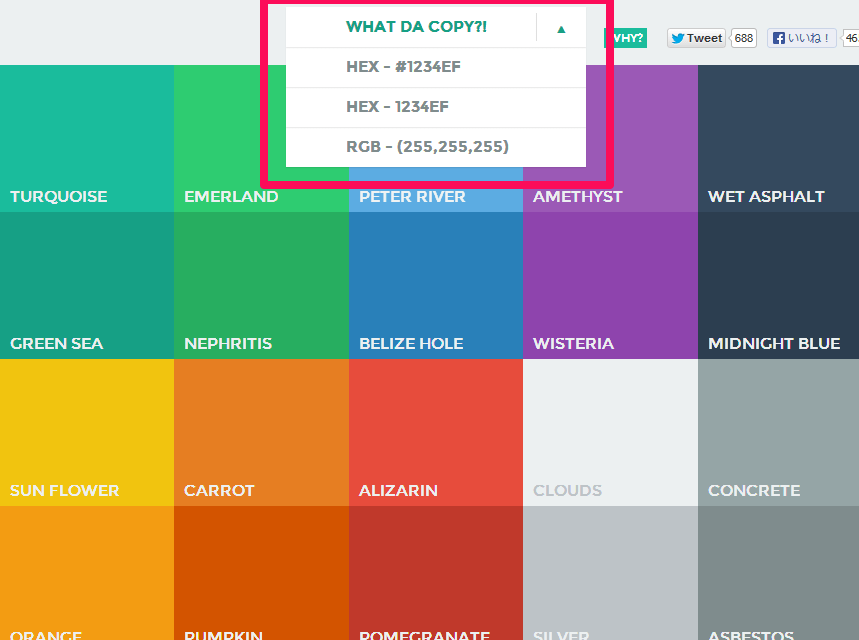Image resolution: width=859 pixels, height=640 pixels.
Task: Open the WHAT DA COPY?! dropdown
Action: pyautogui.click(x=417, y=27)
